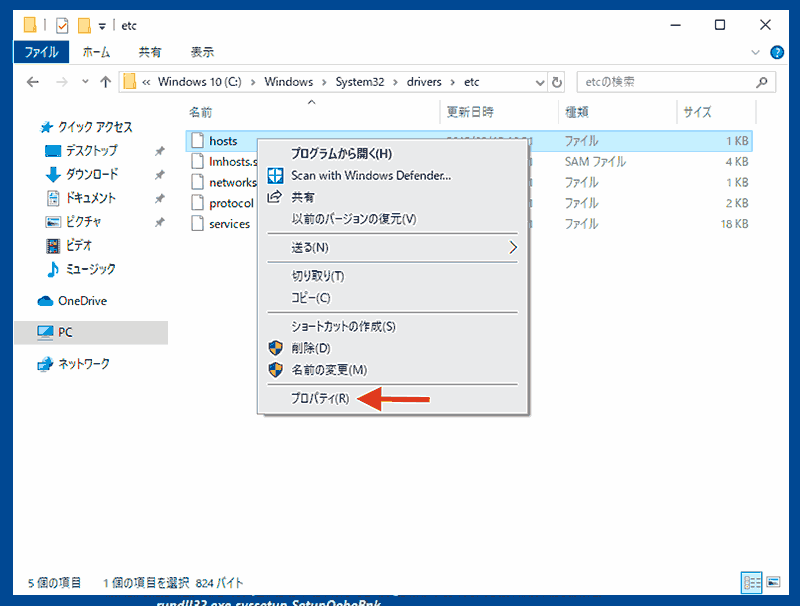The height and width of the screenshot is (606, 800).
Task: Click the refresh icon beside the address bar
Action: click(558, 81)
